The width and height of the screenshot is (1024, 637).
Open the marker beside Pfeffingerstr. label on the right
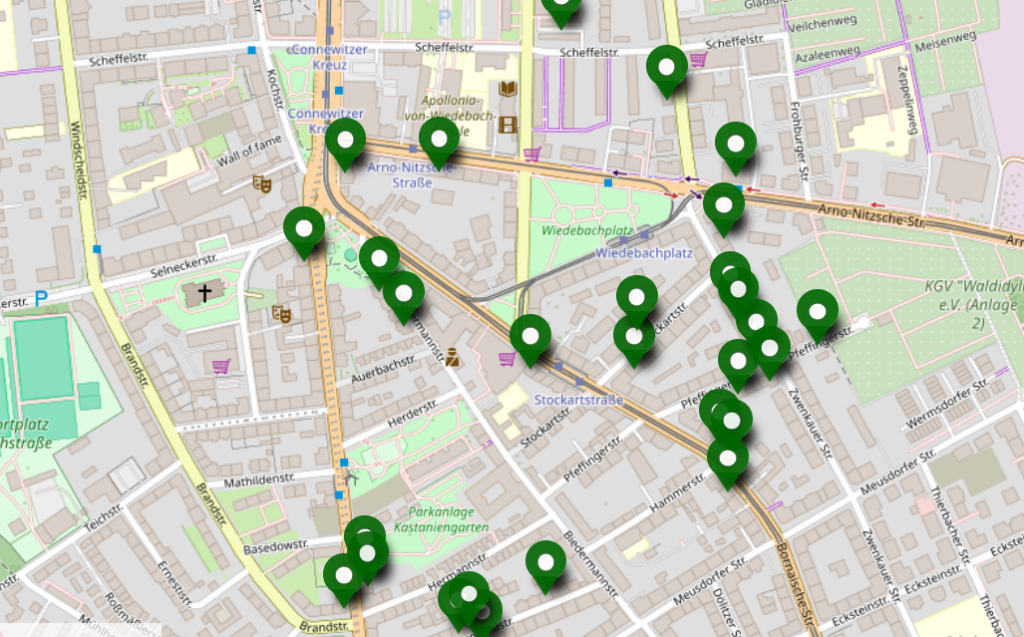pos(818,317)
